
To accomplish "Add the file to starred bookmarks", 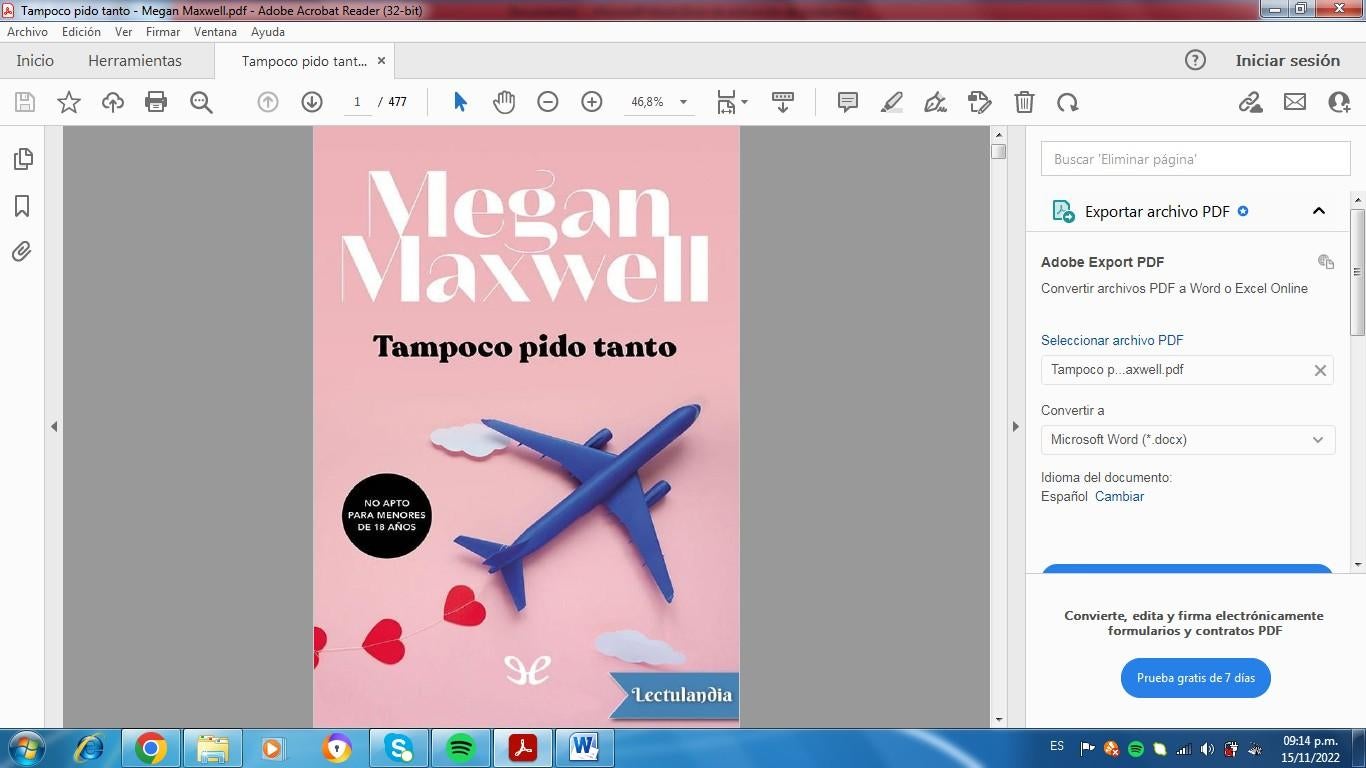I will 69,102.
